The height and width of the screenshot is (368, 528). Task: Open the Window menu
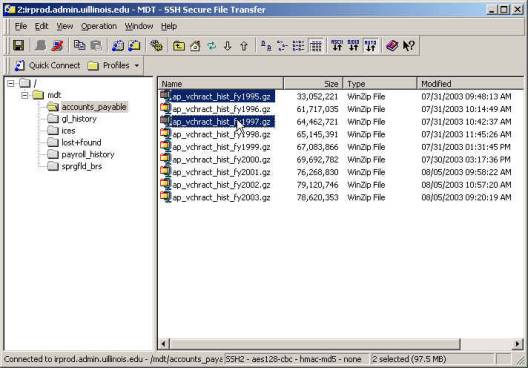[x=139, y=26]
